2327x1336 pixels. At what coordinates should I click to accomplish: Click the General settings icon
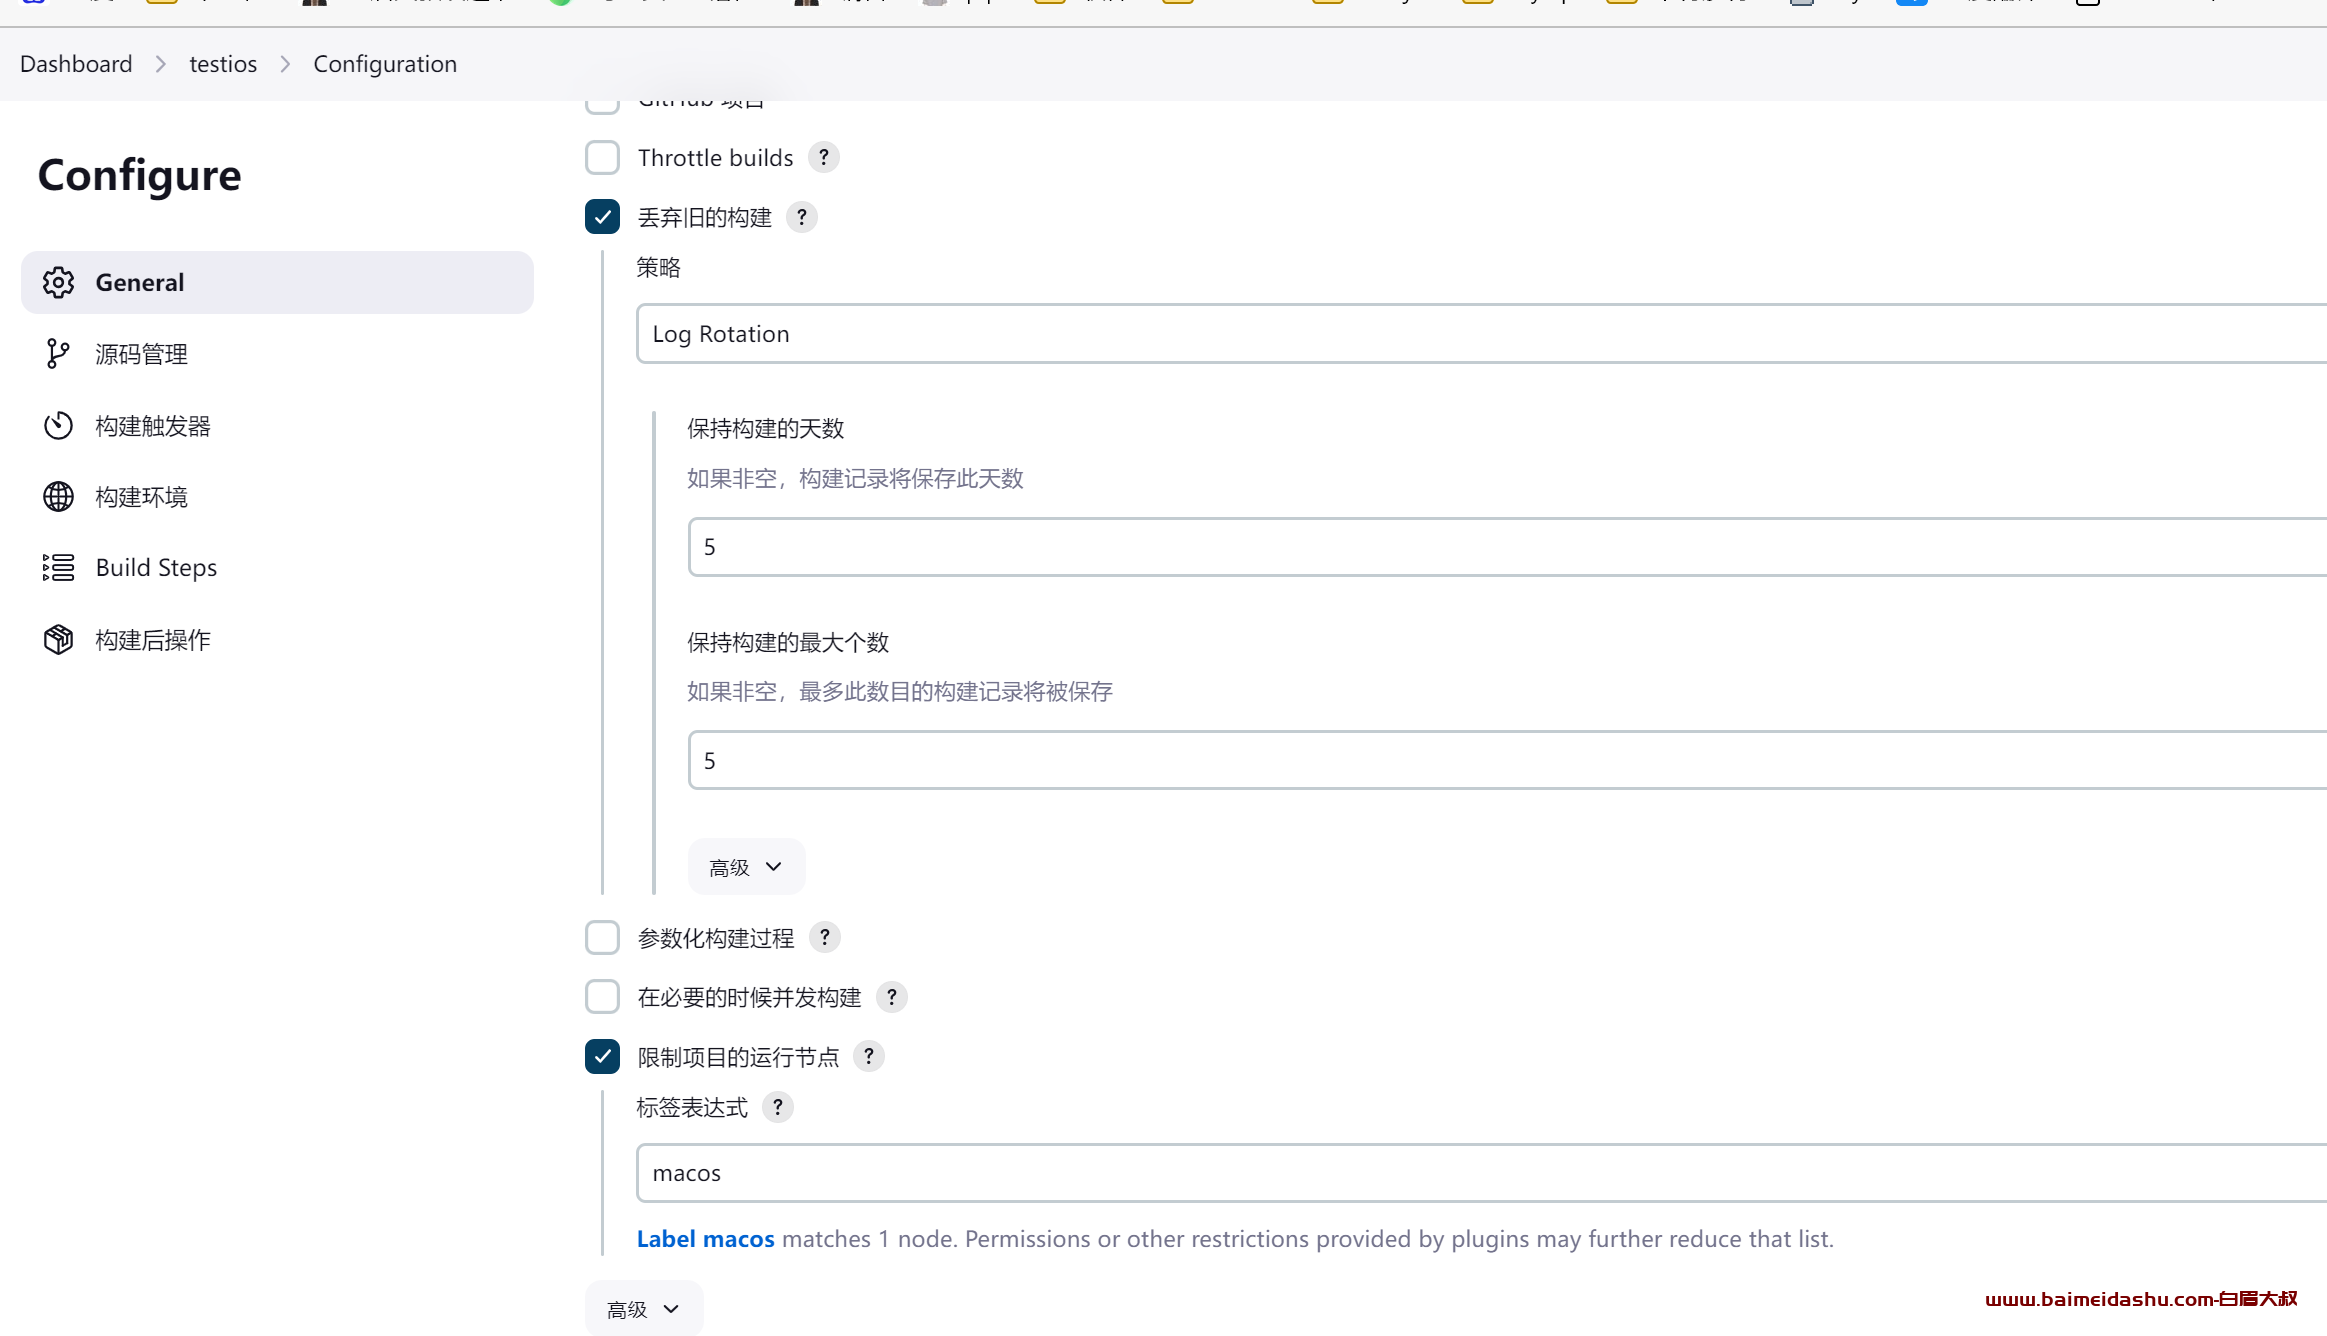(x=58, y=283)
